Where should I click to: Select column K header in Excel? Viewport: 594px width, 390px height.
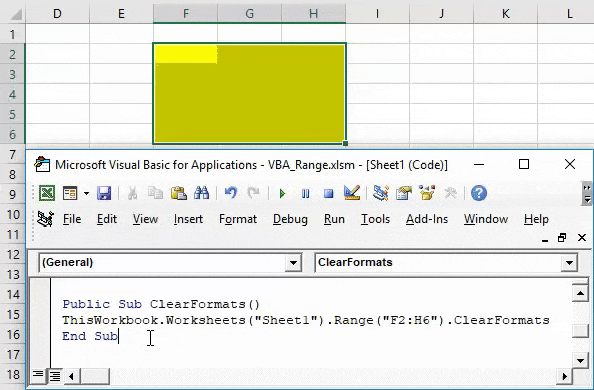505,14
